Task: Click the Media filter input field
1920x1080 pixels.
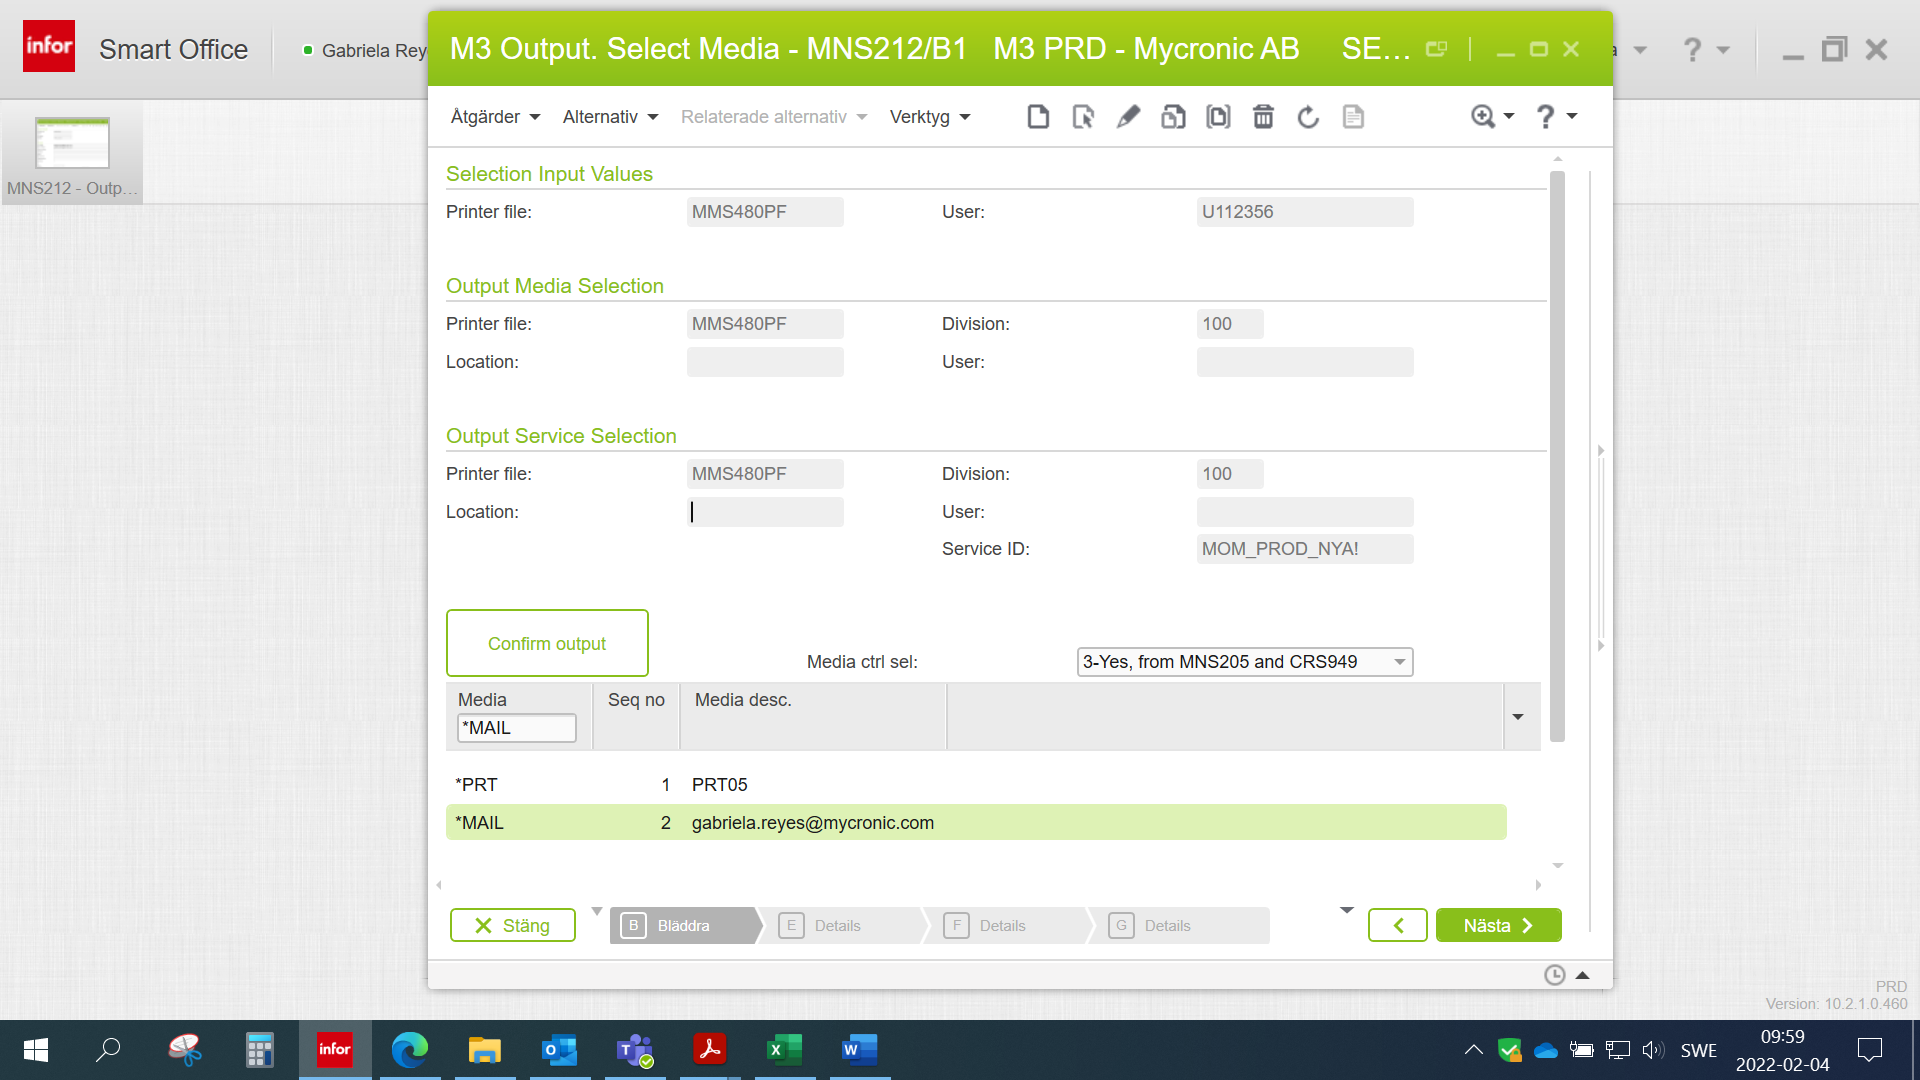Action: coord(517,728)
